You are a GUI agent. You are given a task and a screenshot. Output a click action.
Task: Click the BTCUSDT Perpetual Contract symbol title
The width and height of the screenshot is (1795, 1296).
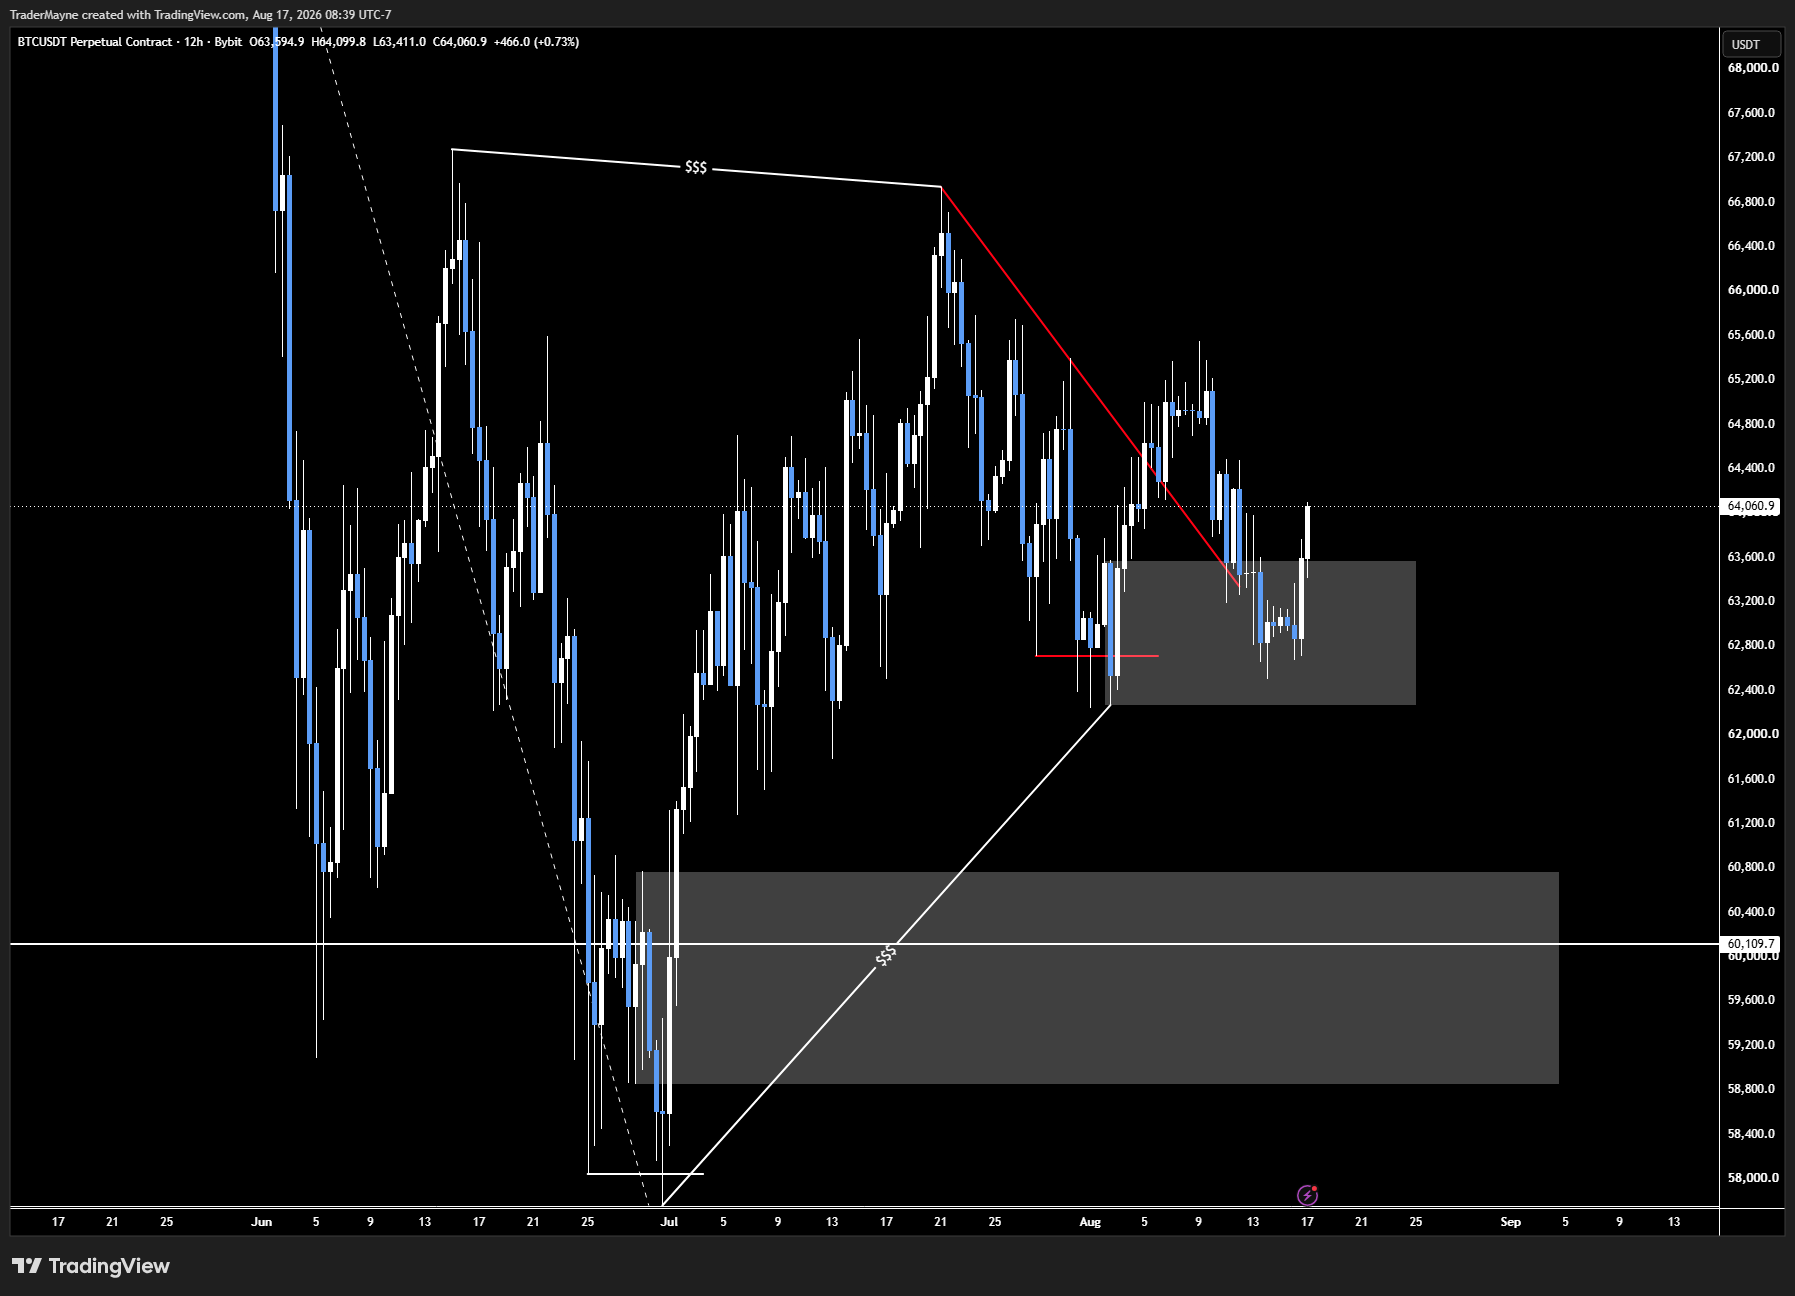pos(95,42)
